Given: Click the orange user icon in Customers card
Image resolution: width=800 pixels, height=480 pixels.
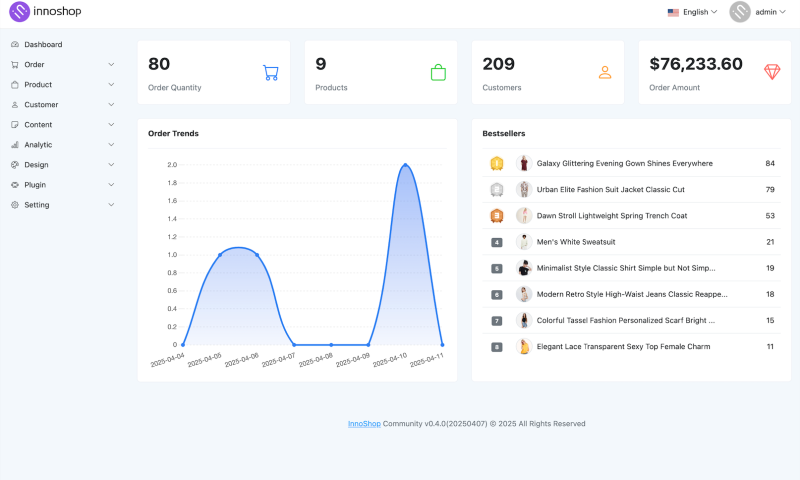Looking at the screenshot, I should tap(604, 72).
